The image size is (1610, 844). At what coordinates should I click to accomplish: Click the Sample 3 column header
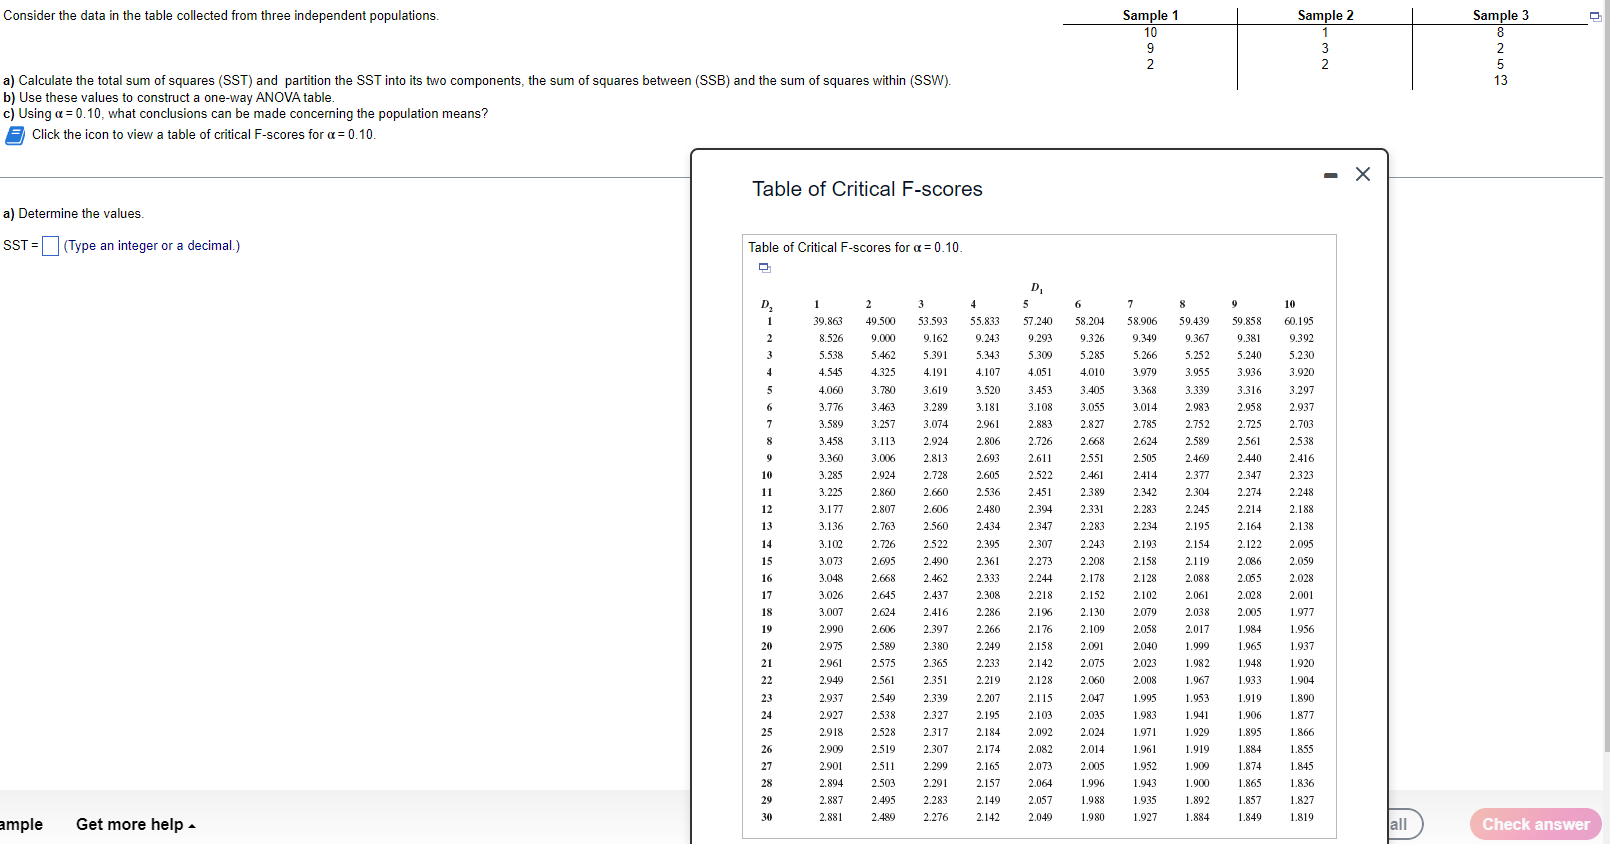tap(1500, 15)
